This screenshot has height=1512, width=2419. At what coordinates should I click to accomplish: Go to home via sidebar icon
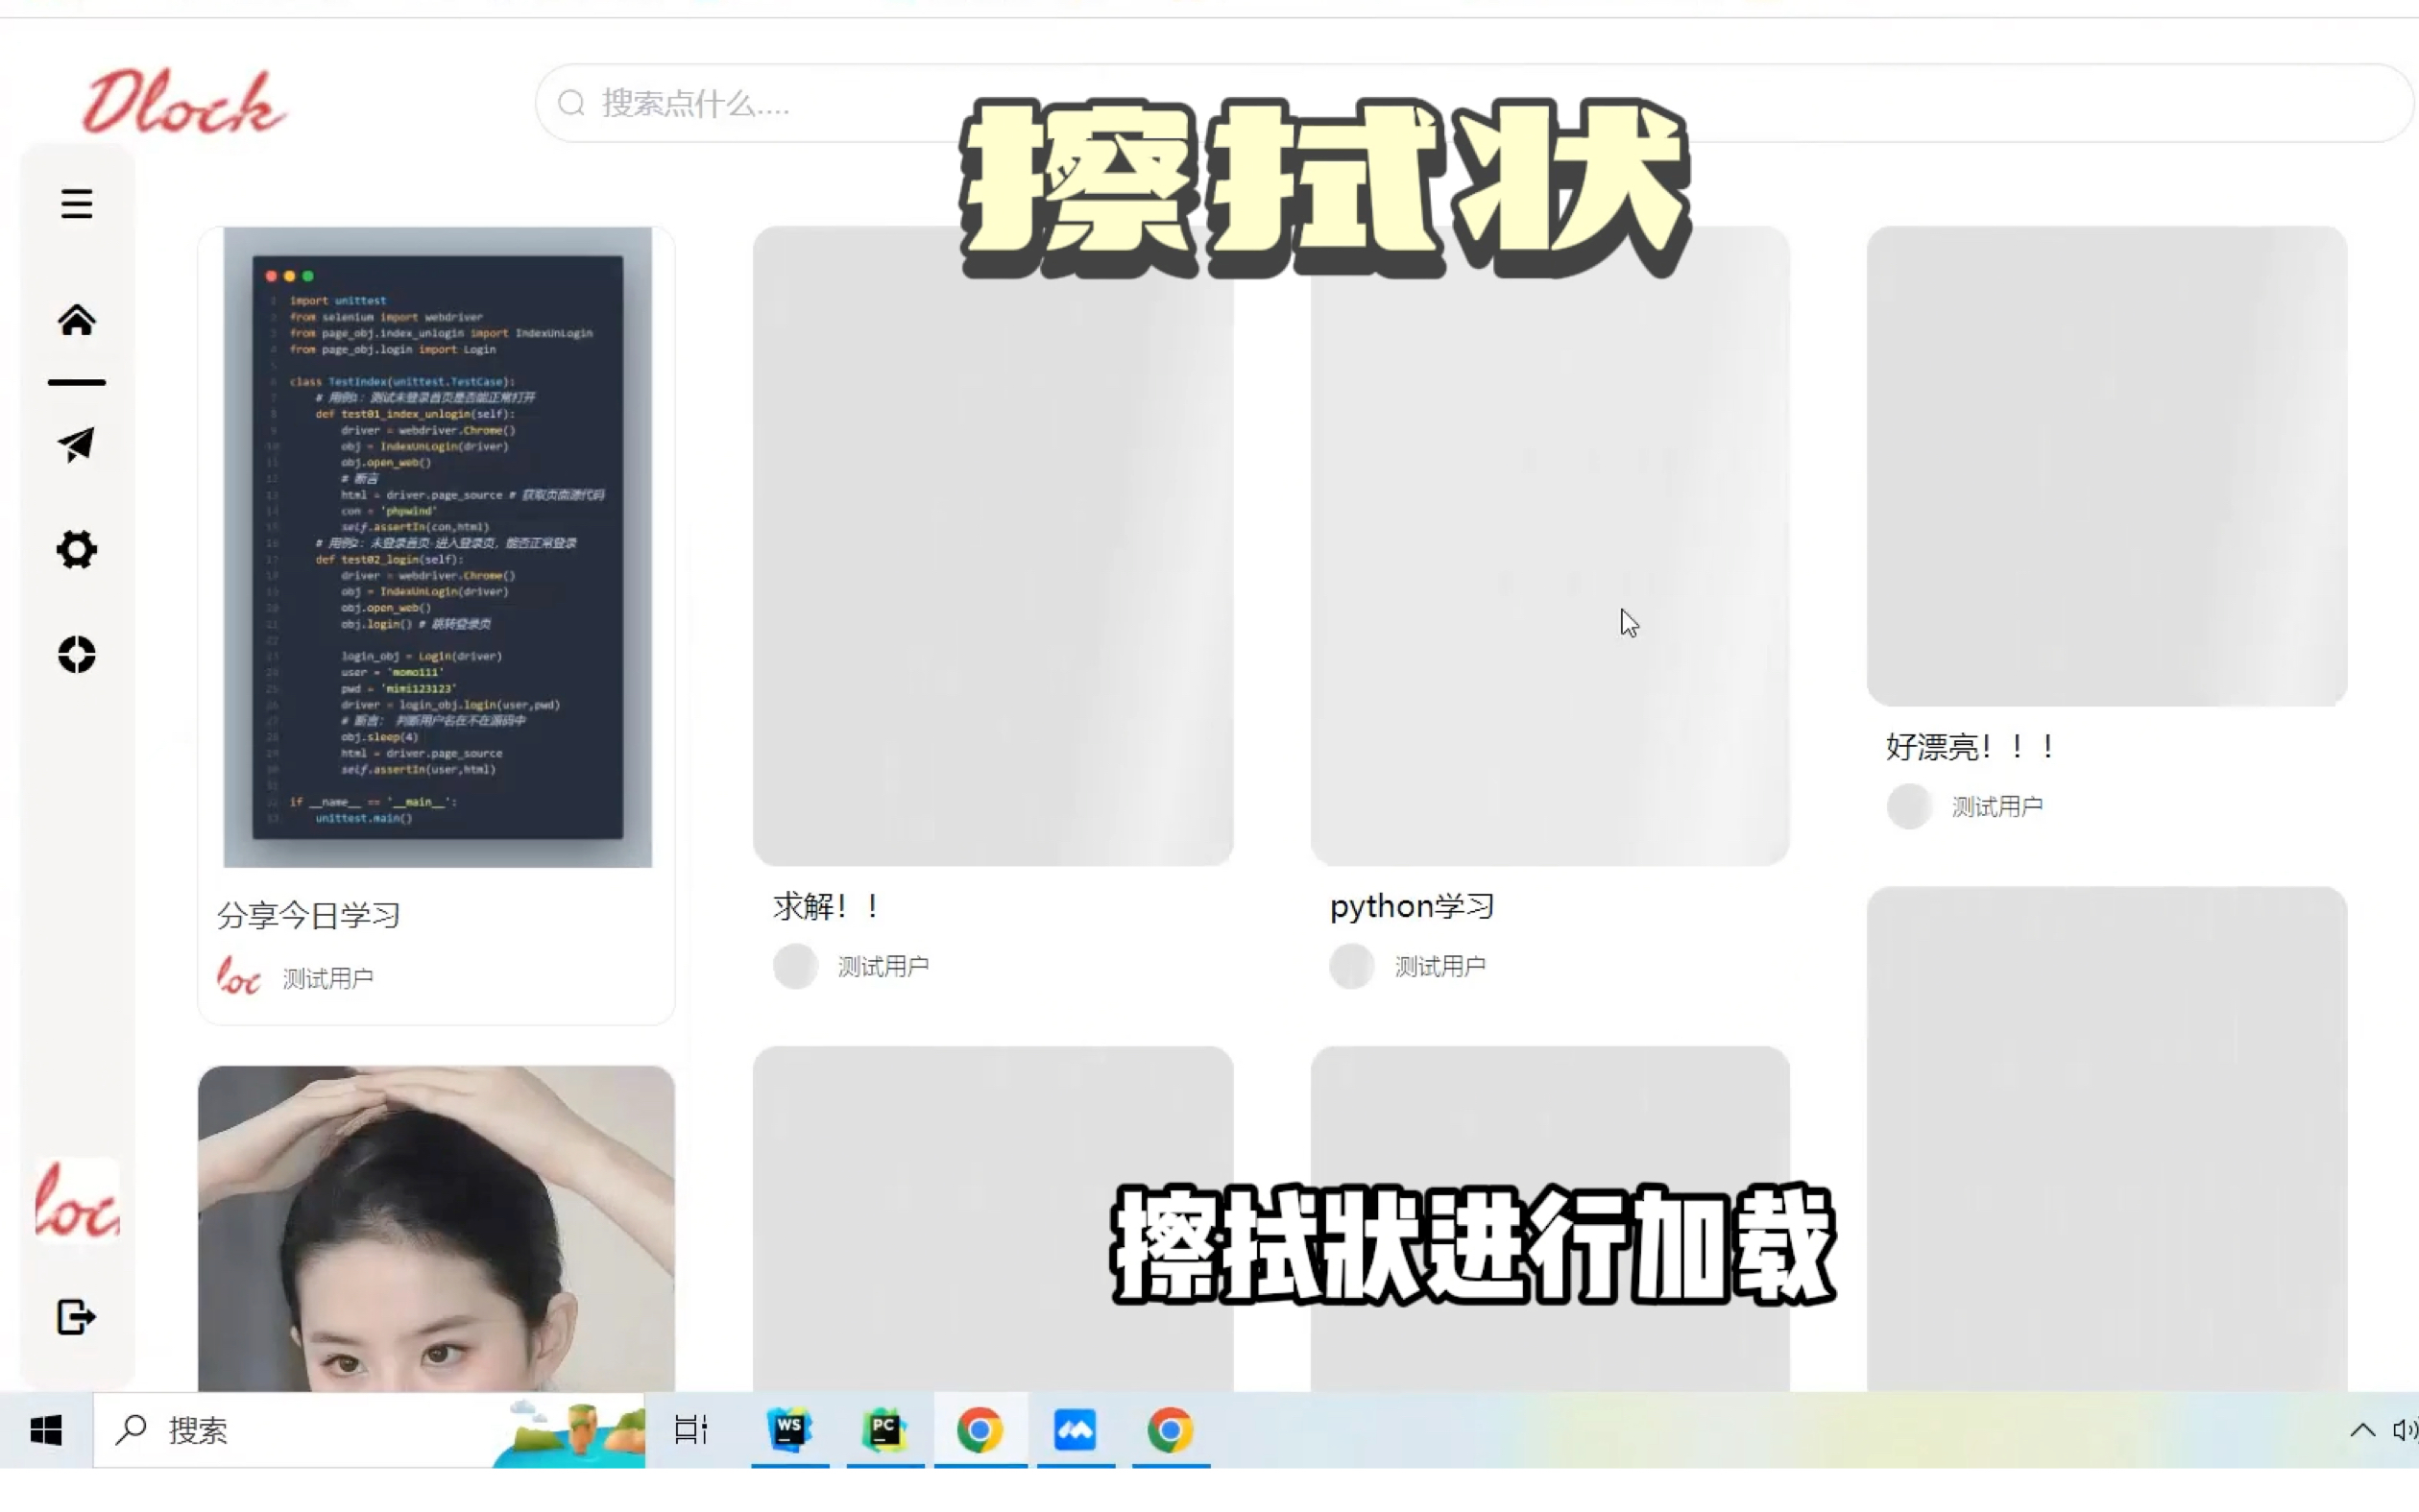[76, 320]
